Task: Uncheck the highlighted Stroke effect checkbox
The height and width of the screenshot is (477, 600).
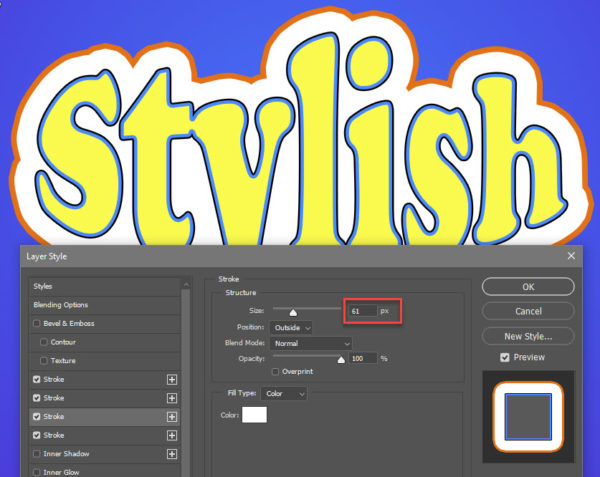Action: (37, 417)
